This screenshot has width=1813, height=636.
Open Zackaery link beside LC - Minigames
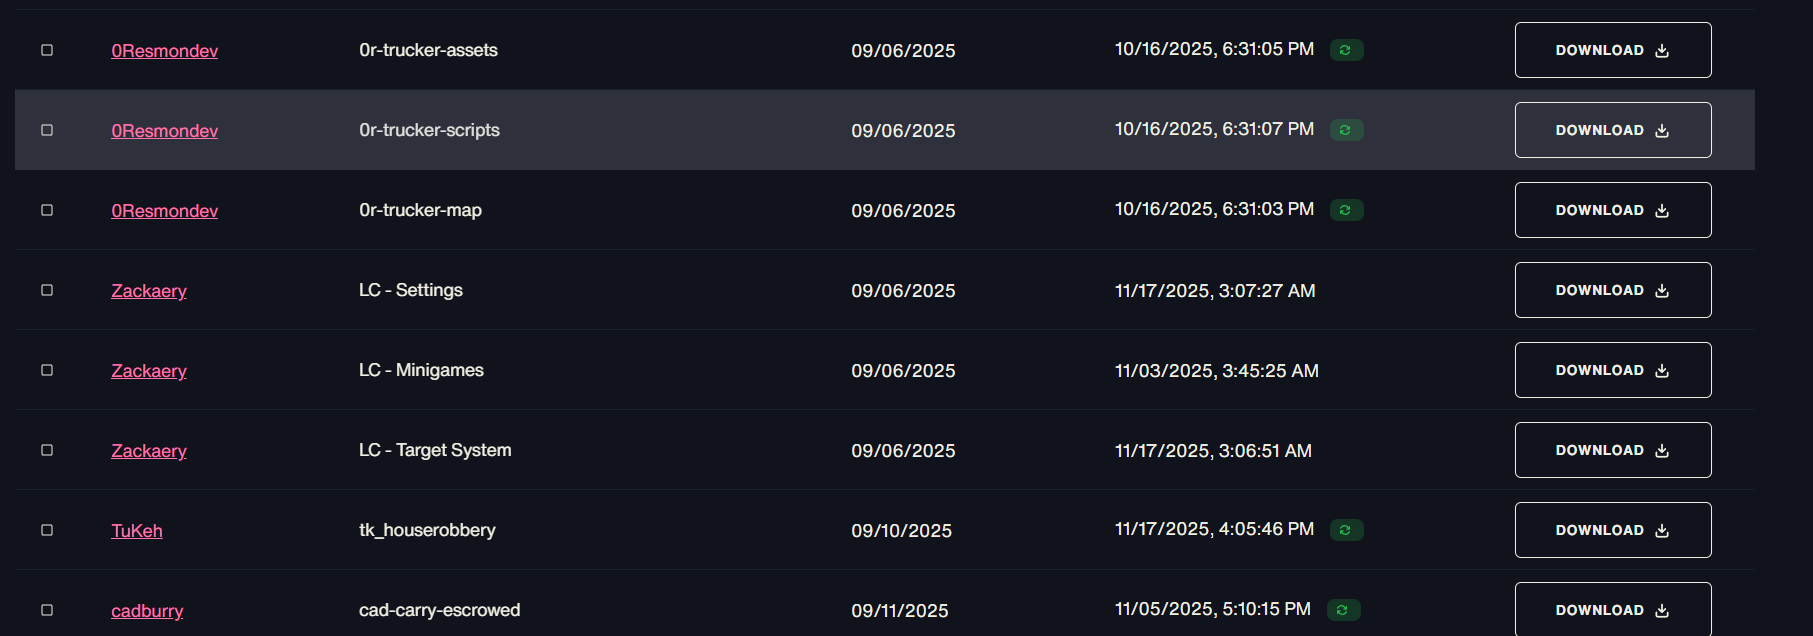point(149,371)
